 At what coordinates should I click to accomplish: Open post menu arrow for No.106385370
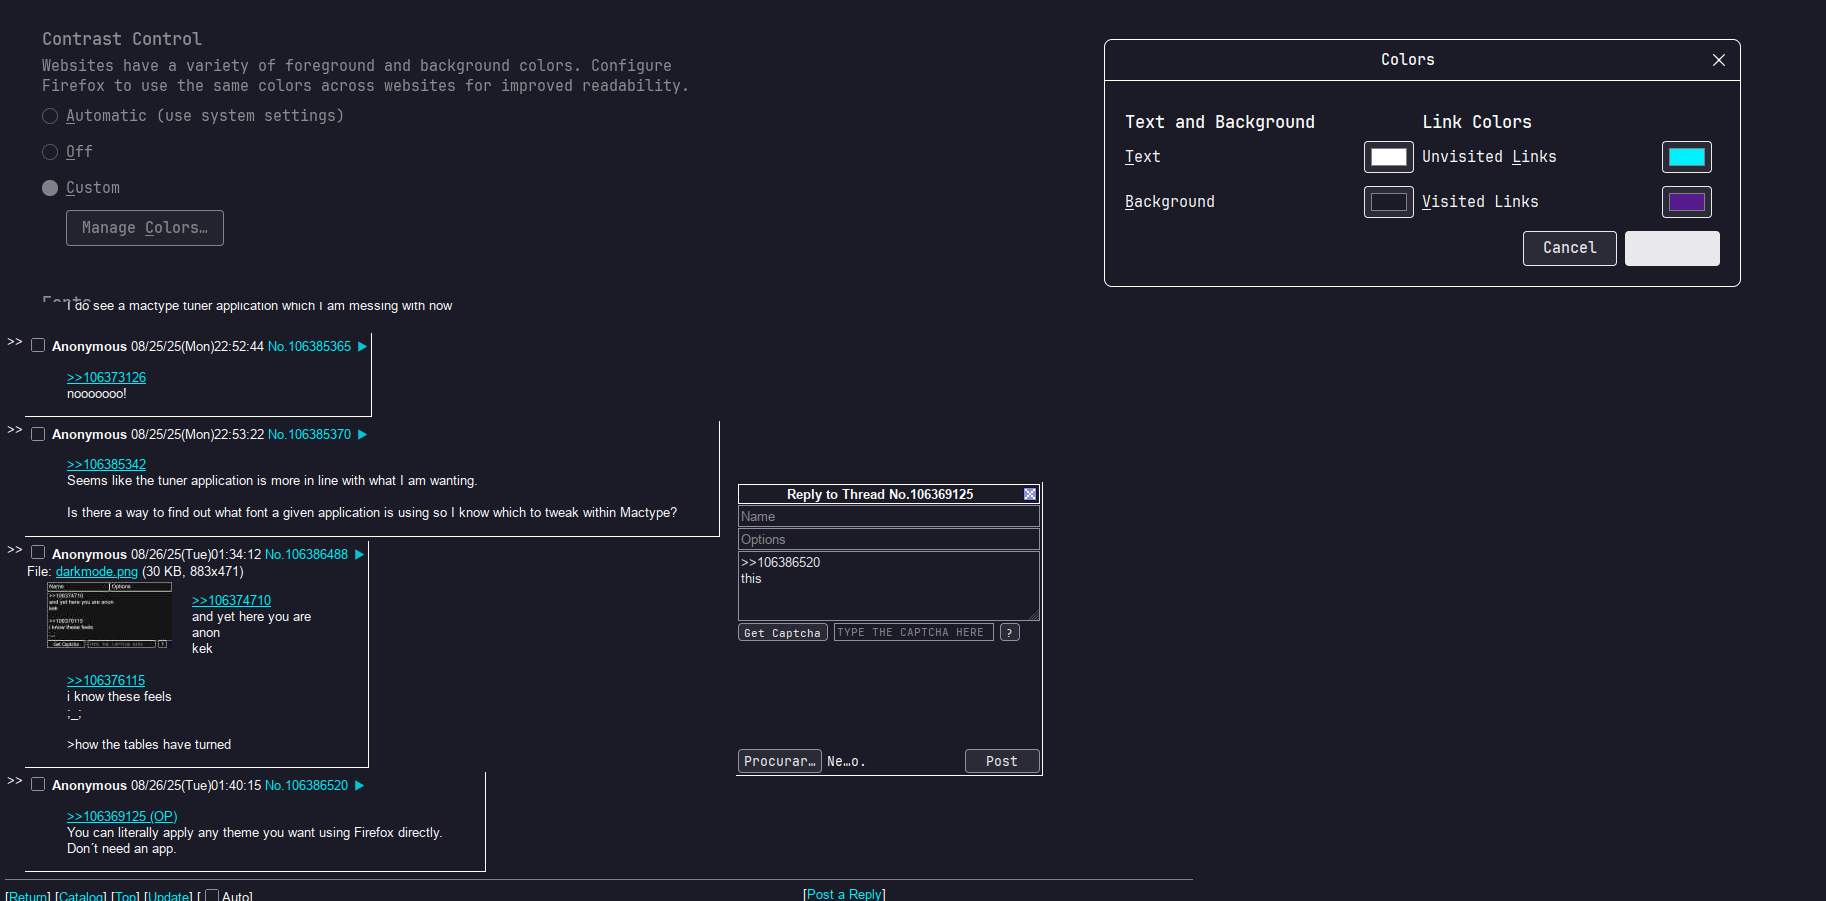(x=362, y=434)
